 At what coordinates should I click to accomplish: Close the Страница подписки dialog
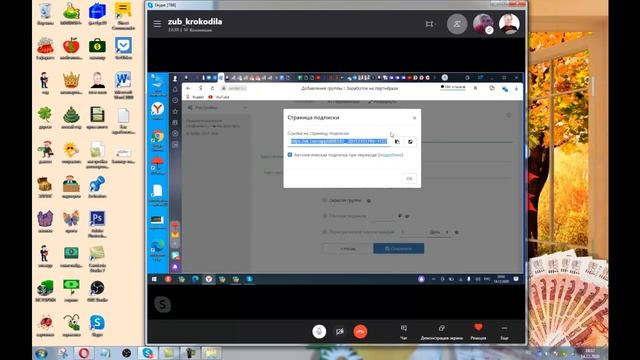tap(414, 118)
